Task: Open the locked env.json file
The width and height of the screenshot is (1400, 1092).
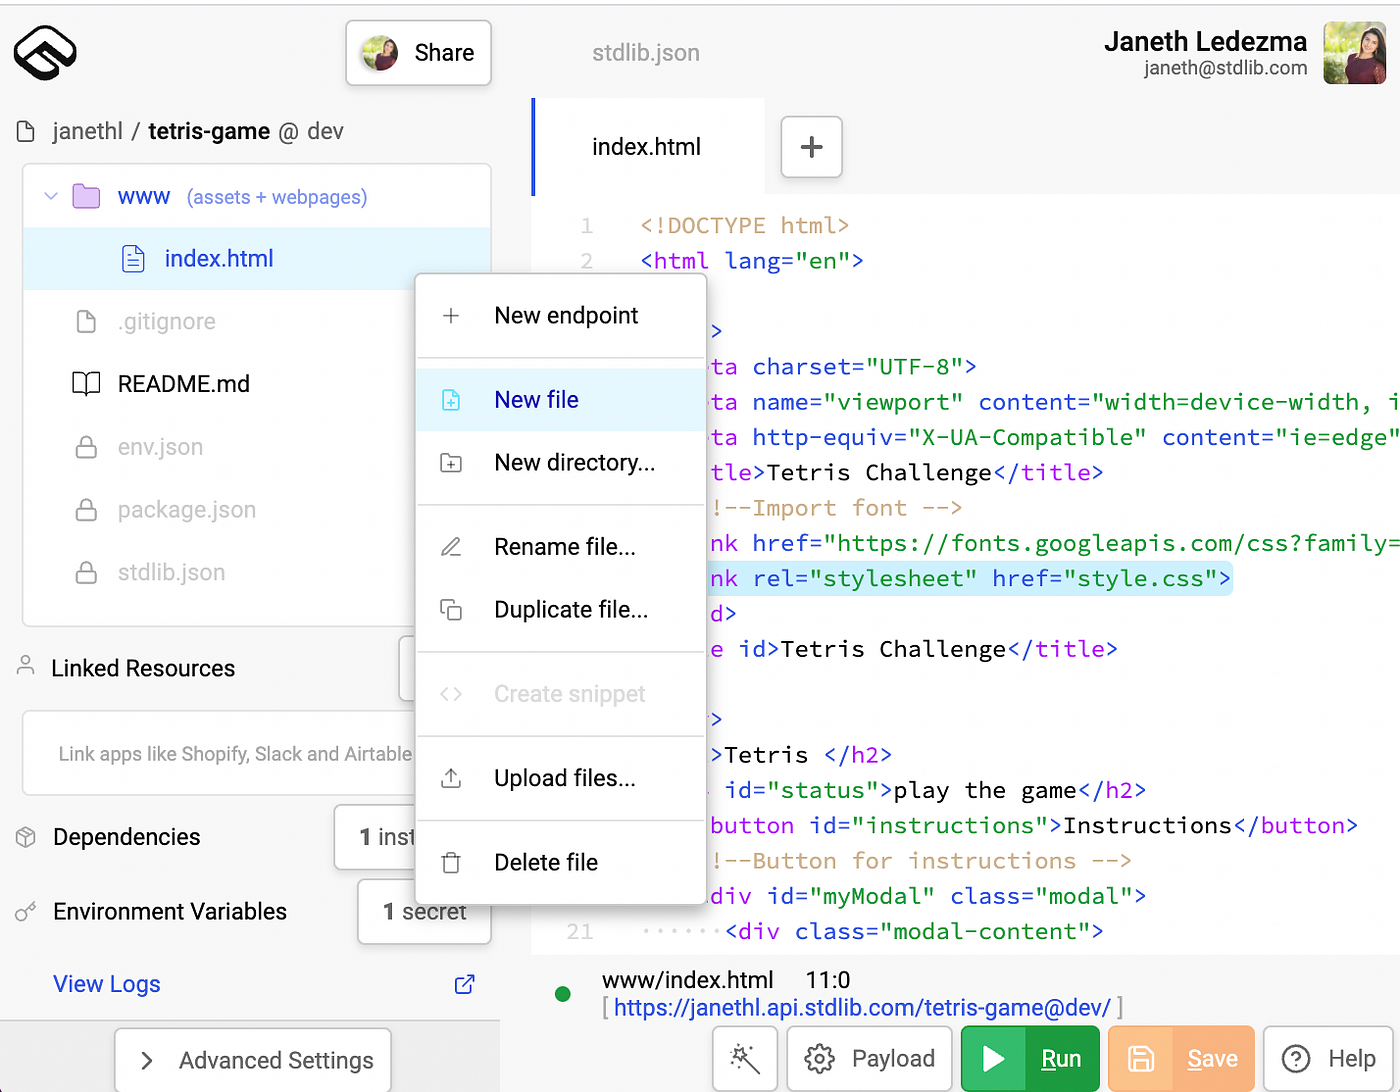Action: tap(160, 447)
